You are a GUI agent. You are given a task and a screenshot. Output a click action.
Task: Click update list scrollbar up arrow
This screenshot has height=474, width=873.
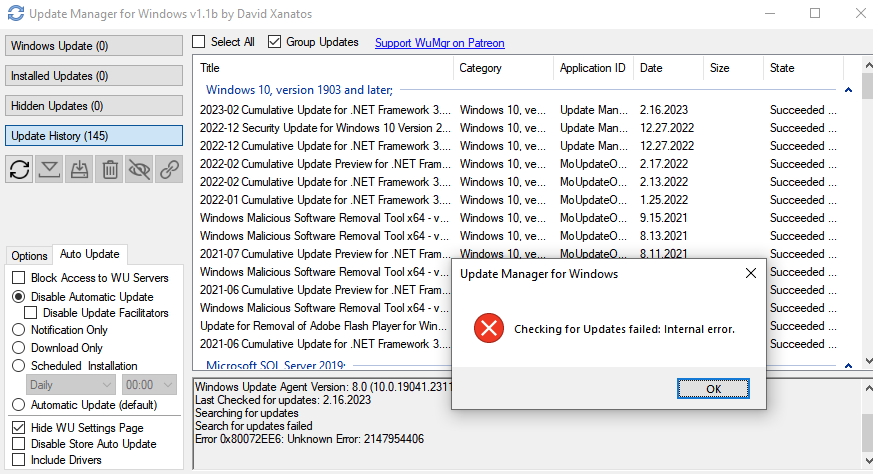click(868, 65)
